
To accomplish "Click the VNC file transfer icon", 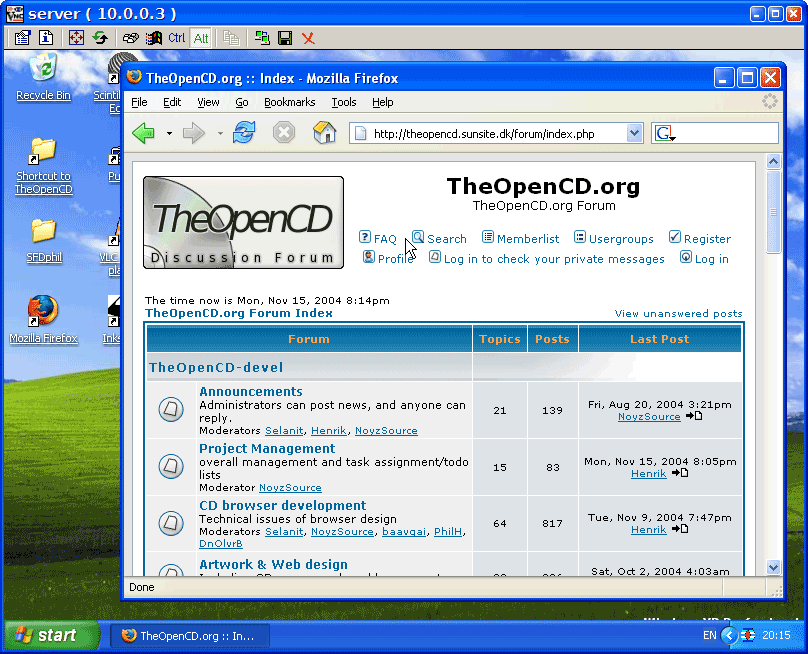I will pos(231,38).
